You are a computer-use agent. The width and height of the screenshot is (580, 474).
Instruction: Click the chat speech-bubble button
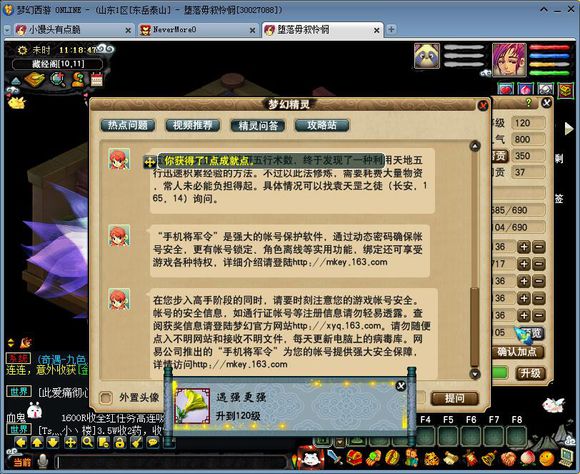(152, 442)
